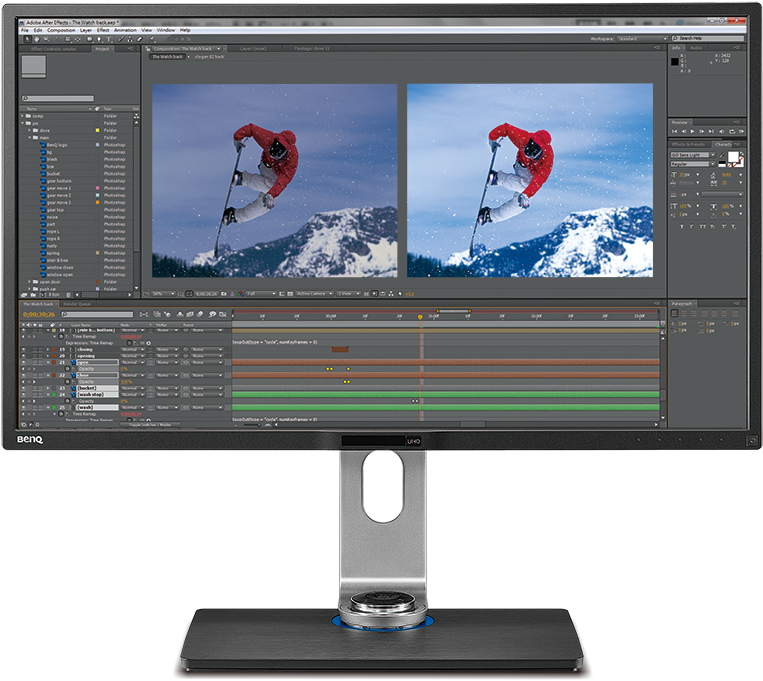The width and height of the screenshot is (763, 681).
Task: Pick the Character panel eyedropper
Action: tap(722, 155)
